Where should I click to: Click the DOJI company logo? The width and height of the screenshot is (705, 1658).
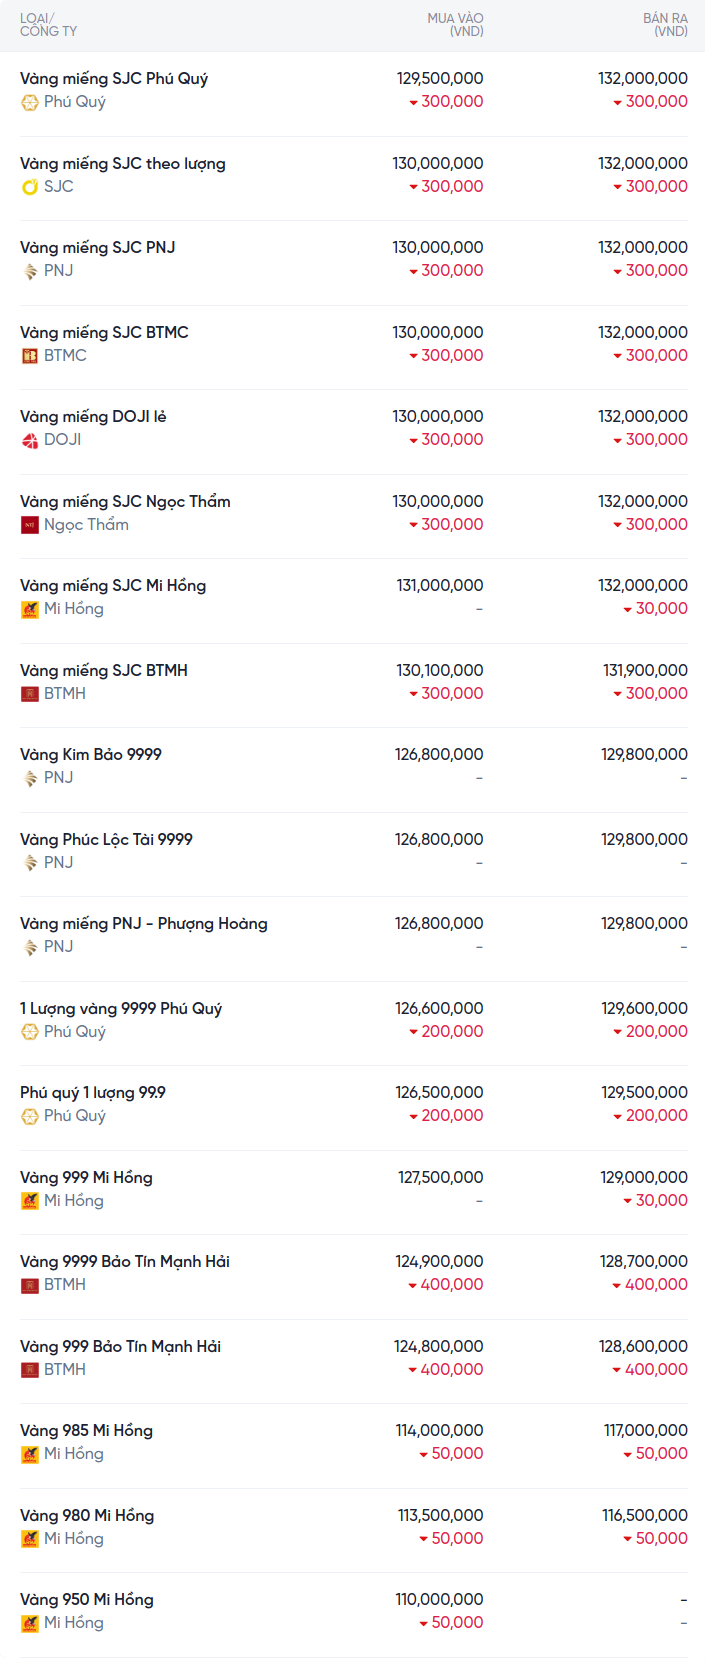30,440
